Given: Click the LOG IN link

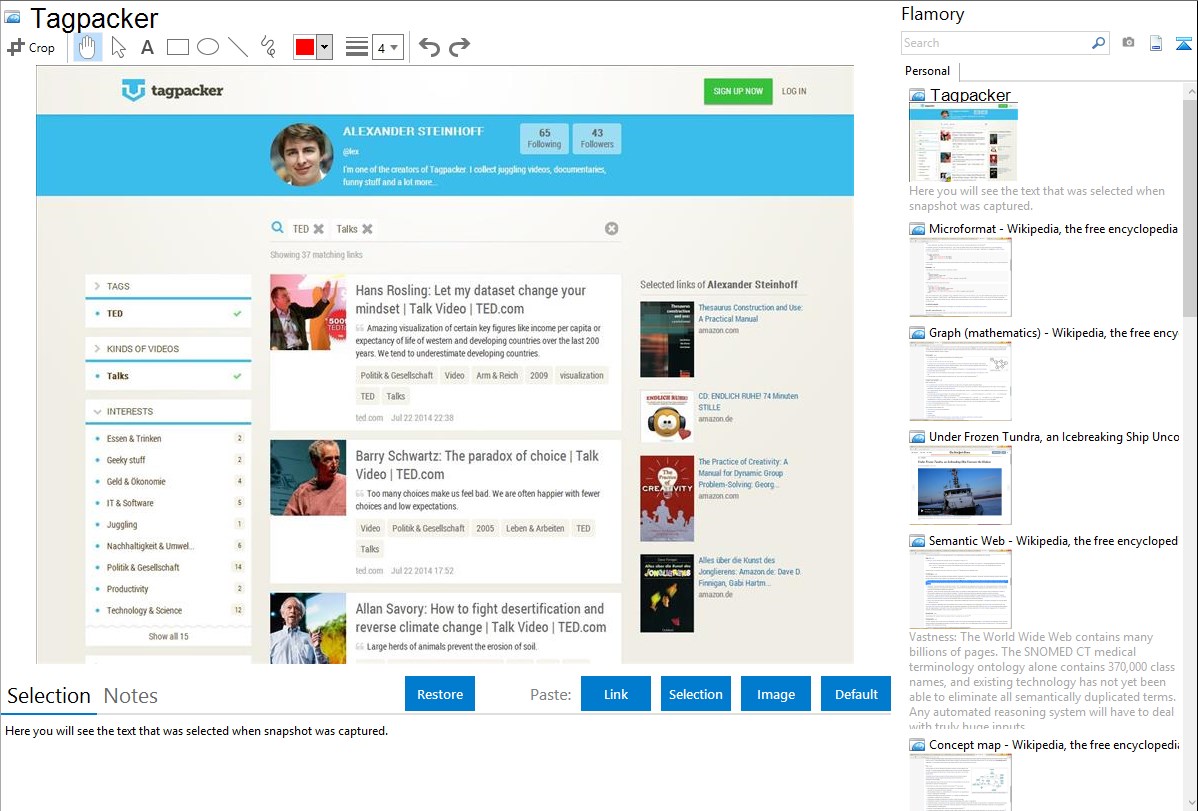Looking at the screenshot, I should (794, 91).
